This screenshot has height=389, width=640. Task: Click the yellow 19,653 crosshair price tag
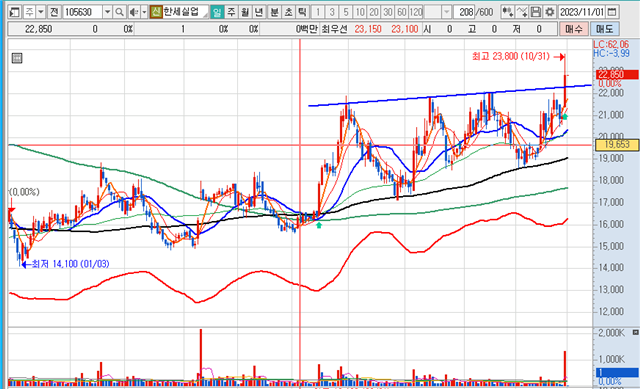(616, 144)
